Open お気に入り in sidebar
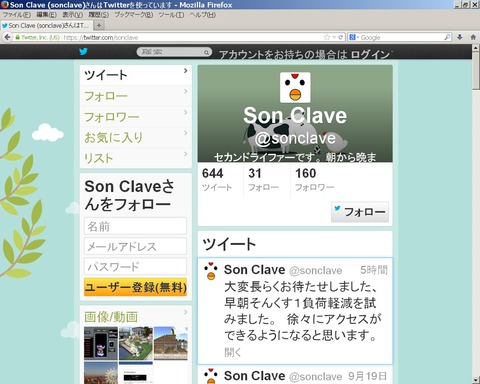This screenshot has height=384, width=480. (136, 137)
